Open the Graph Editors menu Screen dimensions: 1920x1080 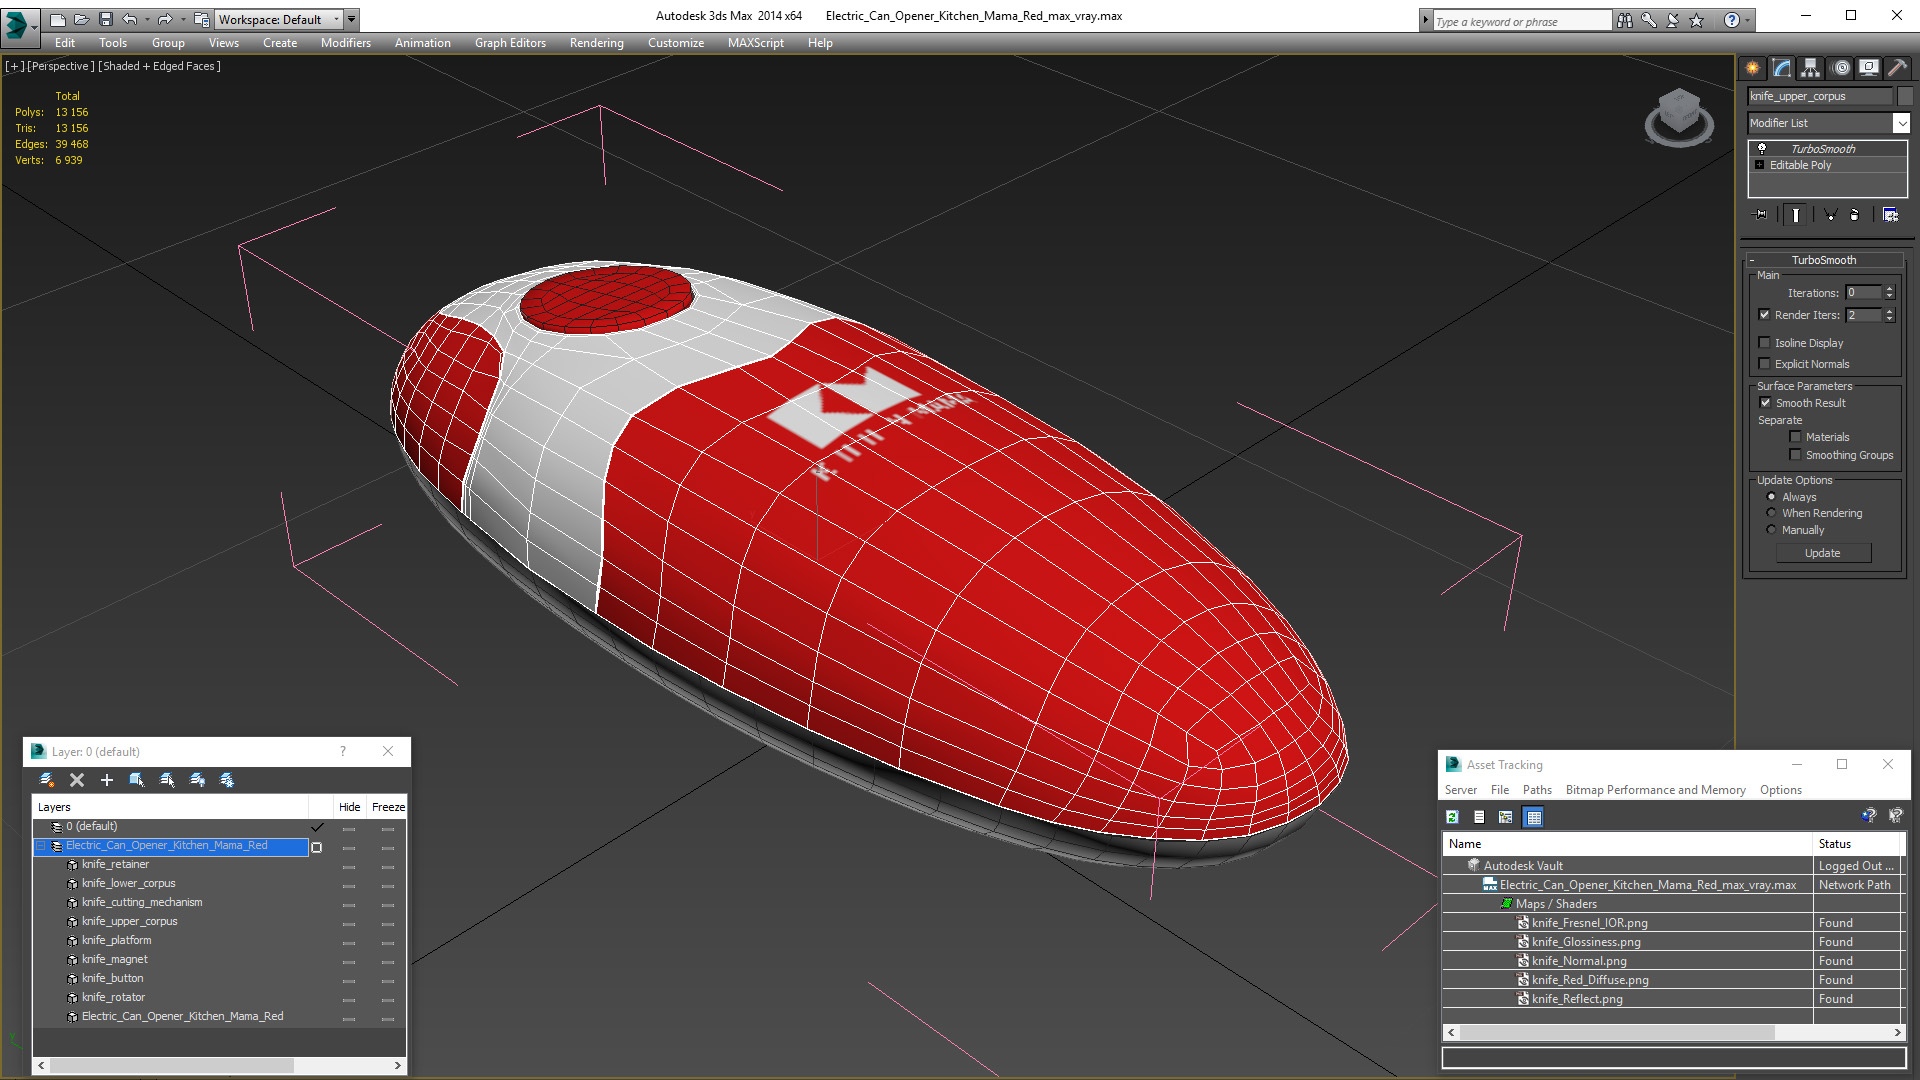pos(510,43)
